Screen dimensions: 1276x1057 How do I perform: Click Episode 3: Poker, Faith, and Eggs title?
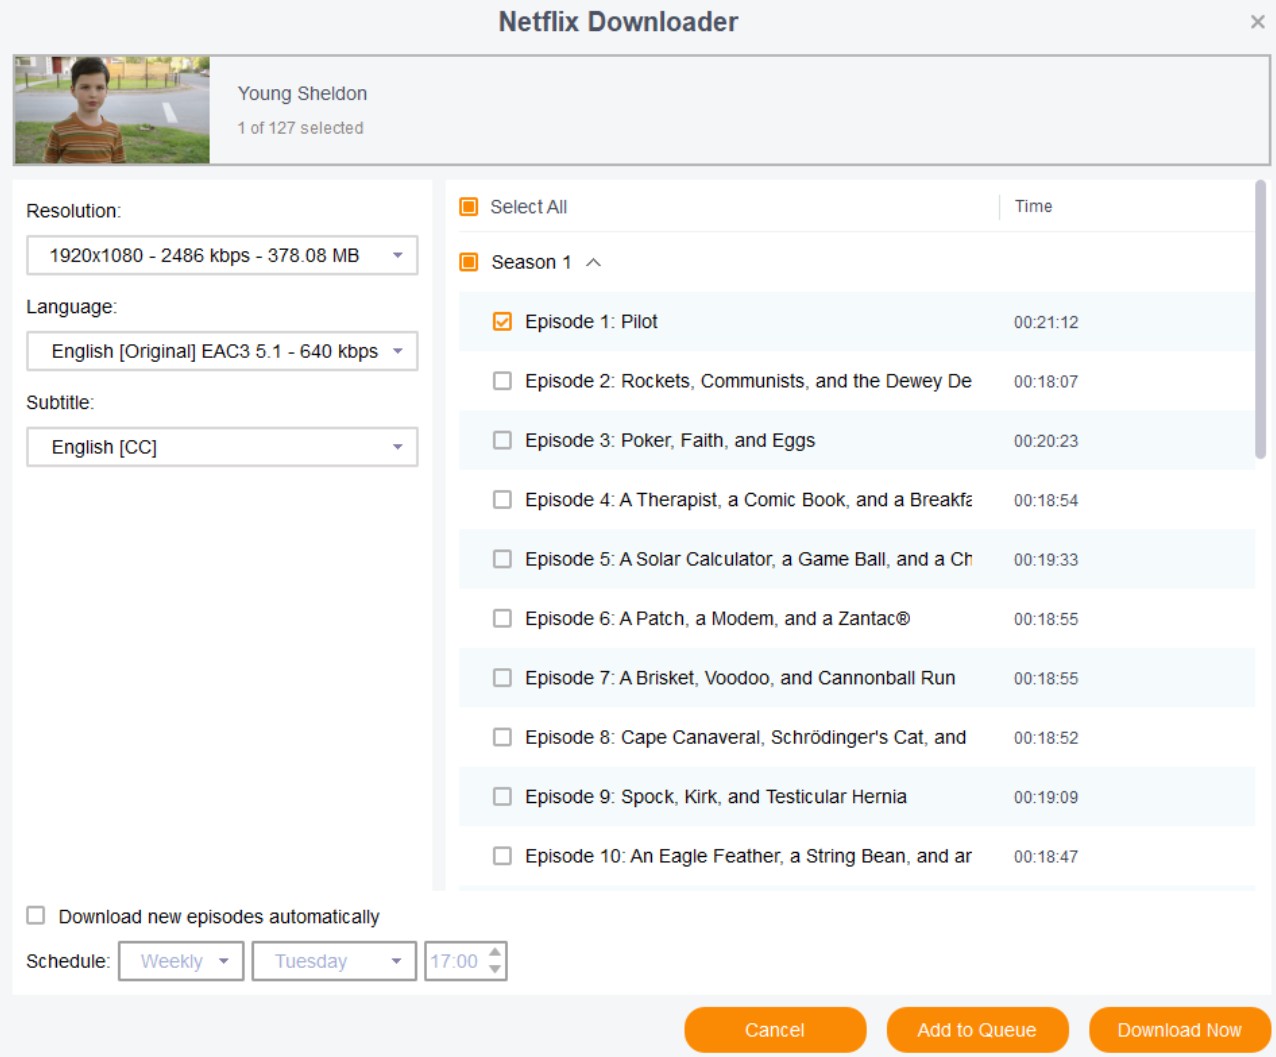pos(670,440)
